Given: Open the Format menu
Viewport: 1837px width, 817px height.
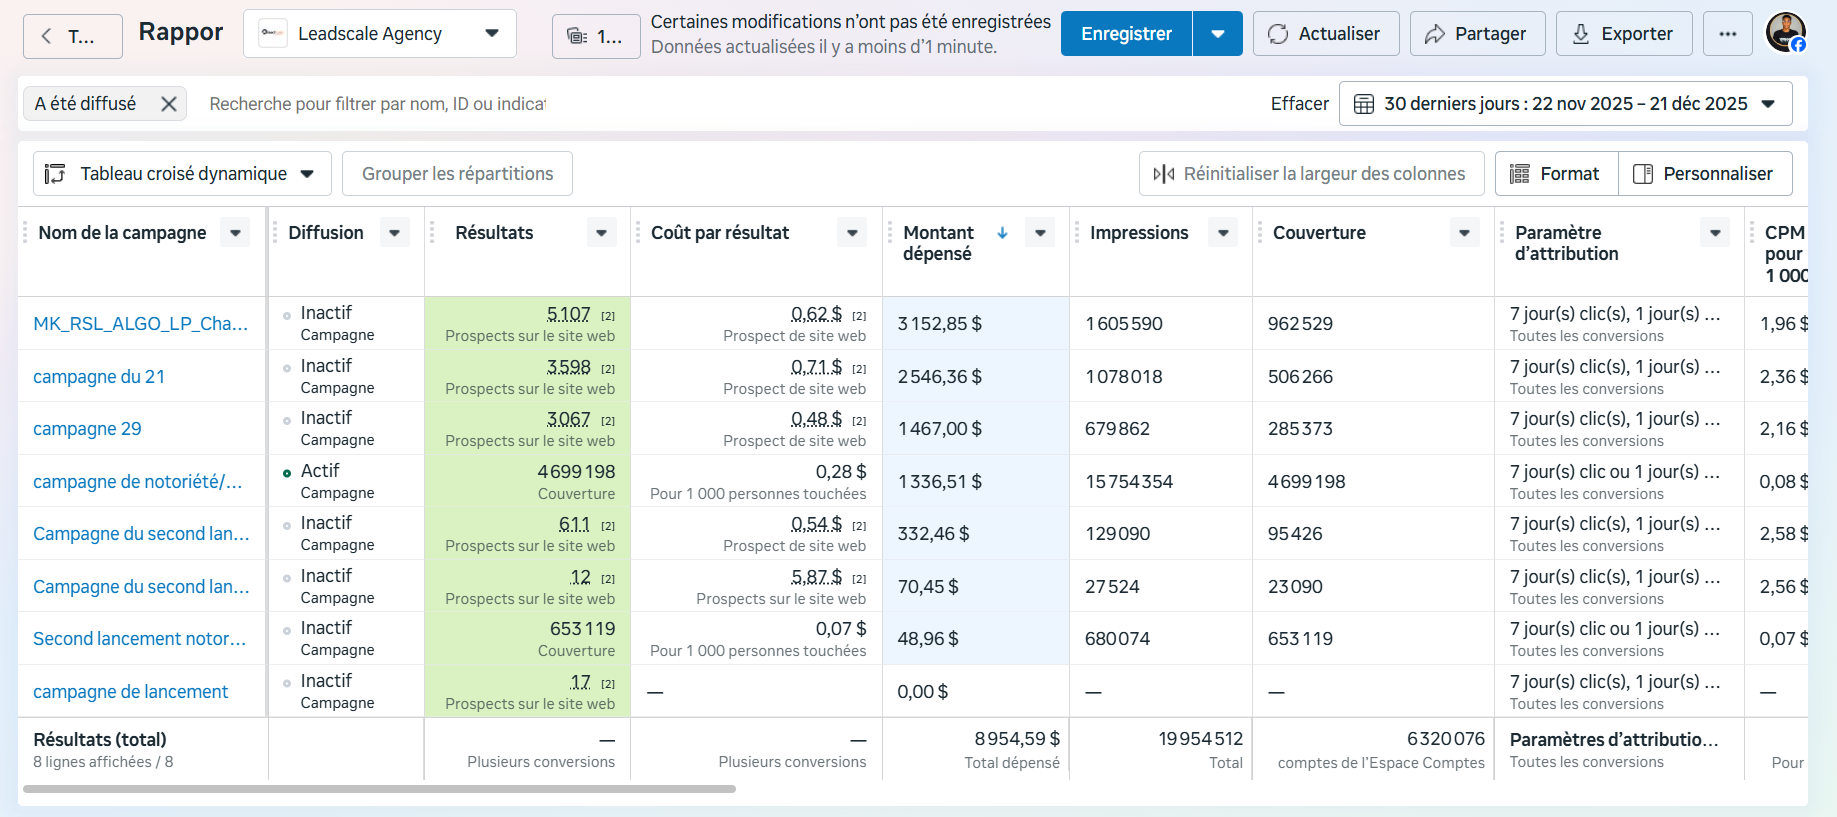Looking at the screenshot, I should coord(1556,174).
